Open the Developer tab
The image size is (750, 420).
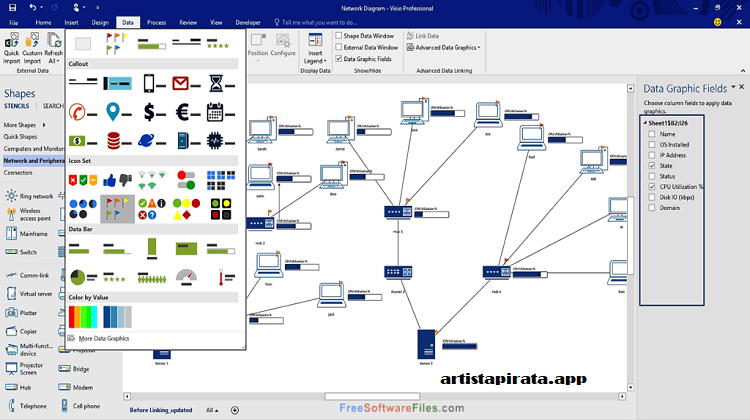[x=248, y=22]
